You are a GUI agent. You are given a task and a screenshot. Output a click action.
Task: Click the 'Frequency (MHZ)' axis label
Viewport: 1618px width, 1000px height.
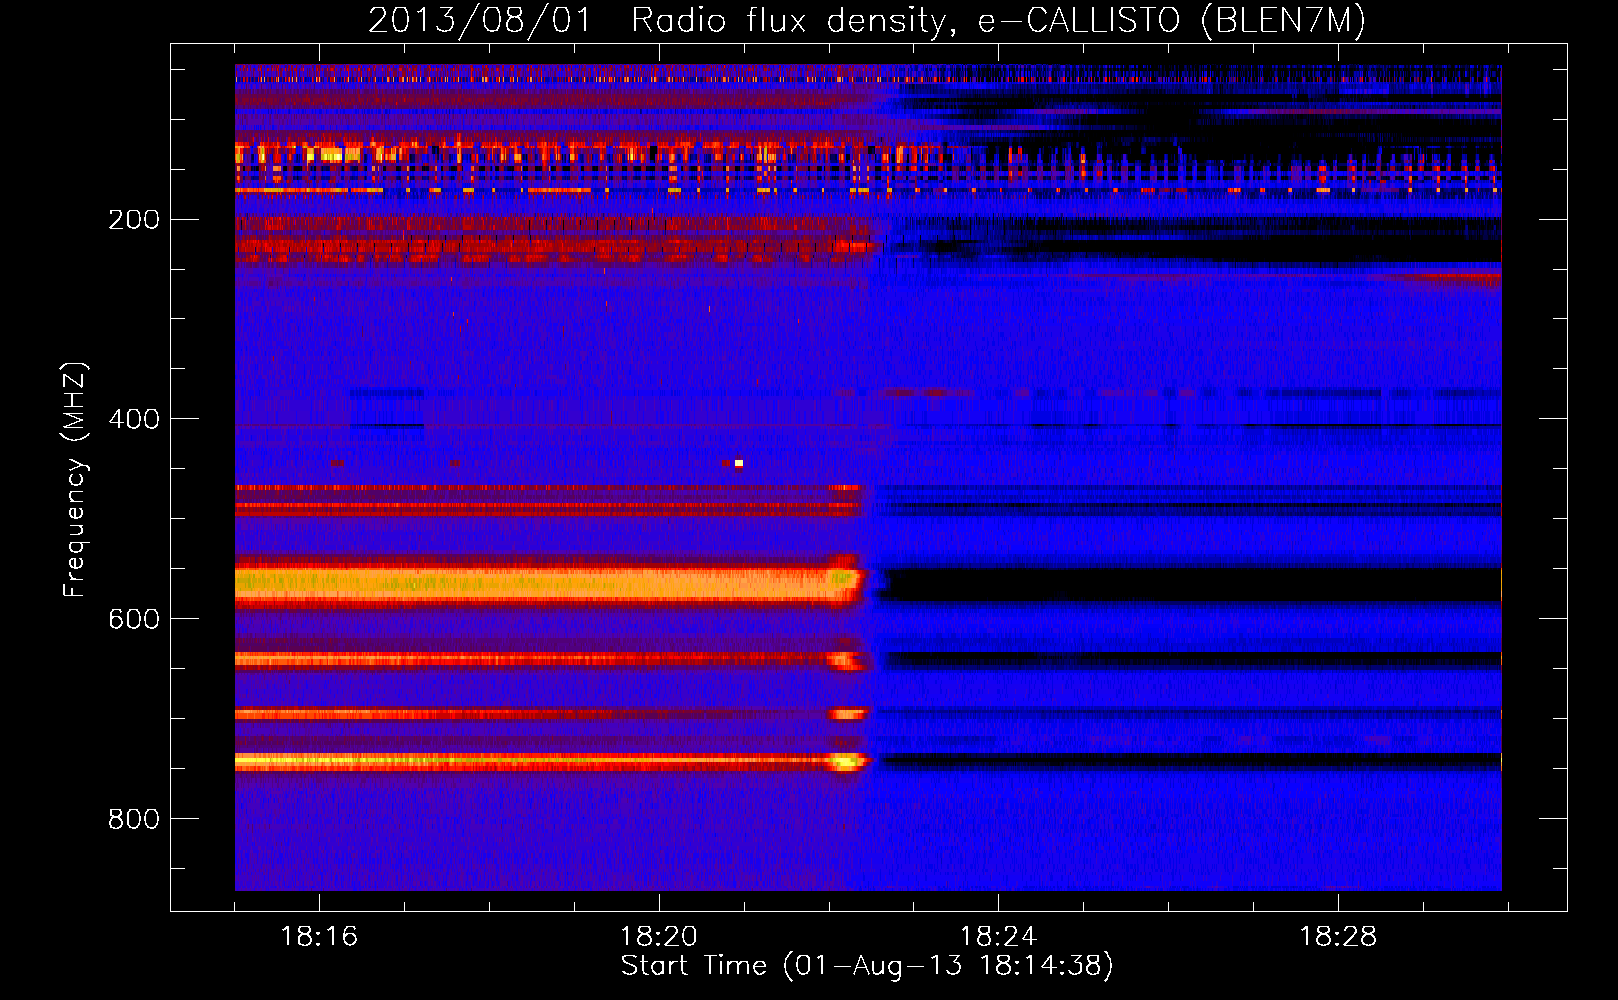click(x=75, y=479)
